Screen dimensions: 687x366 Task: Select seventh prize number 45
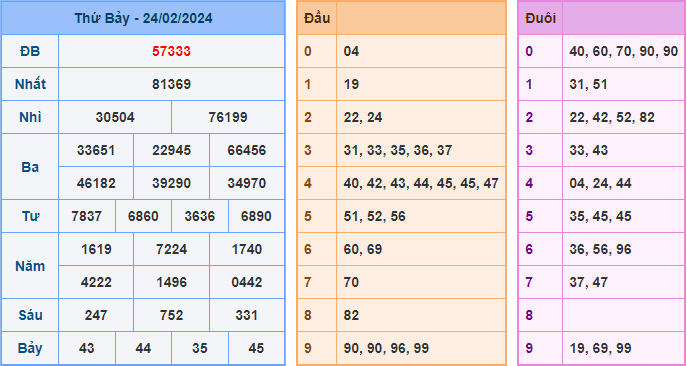pyautogui.click(x=256, y=348)
